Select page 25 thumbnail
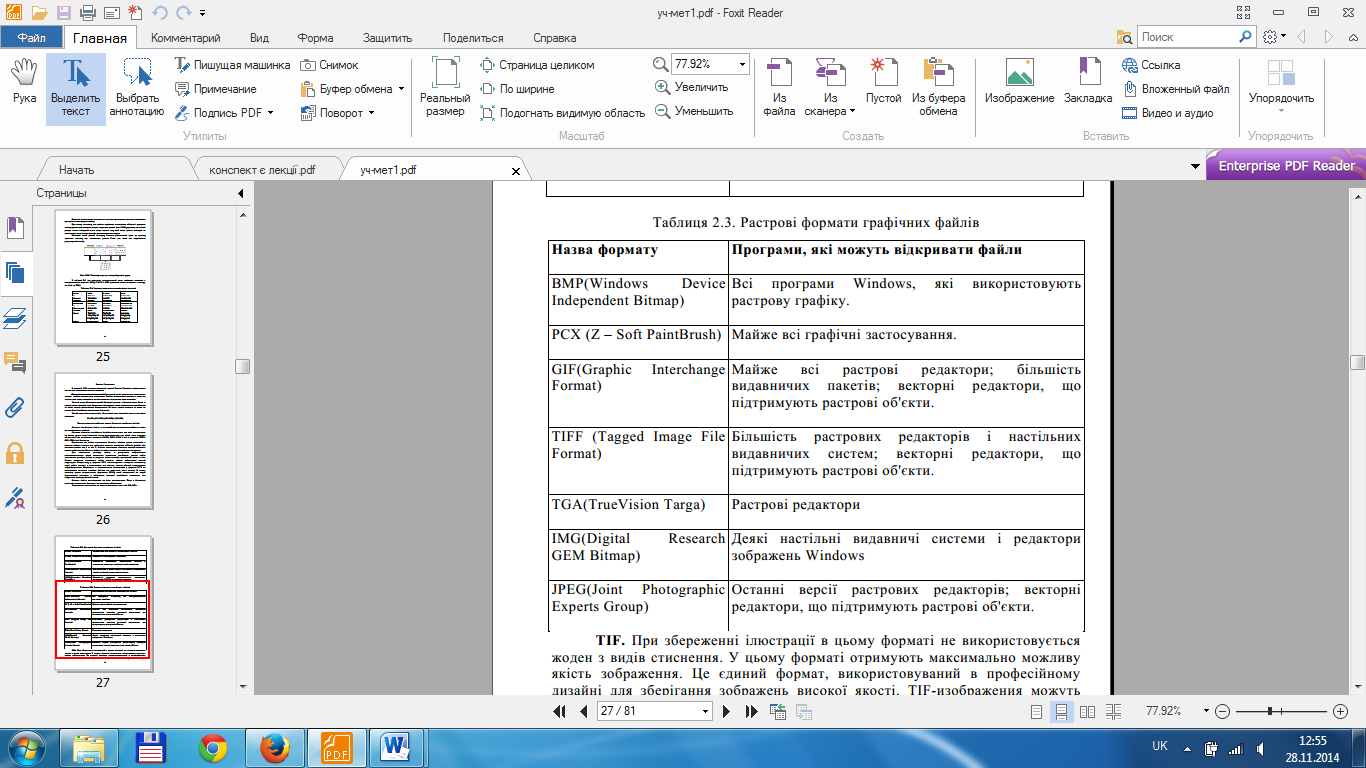The width and height of the screenshot is (1366, 768). click(x=102, y=276)
